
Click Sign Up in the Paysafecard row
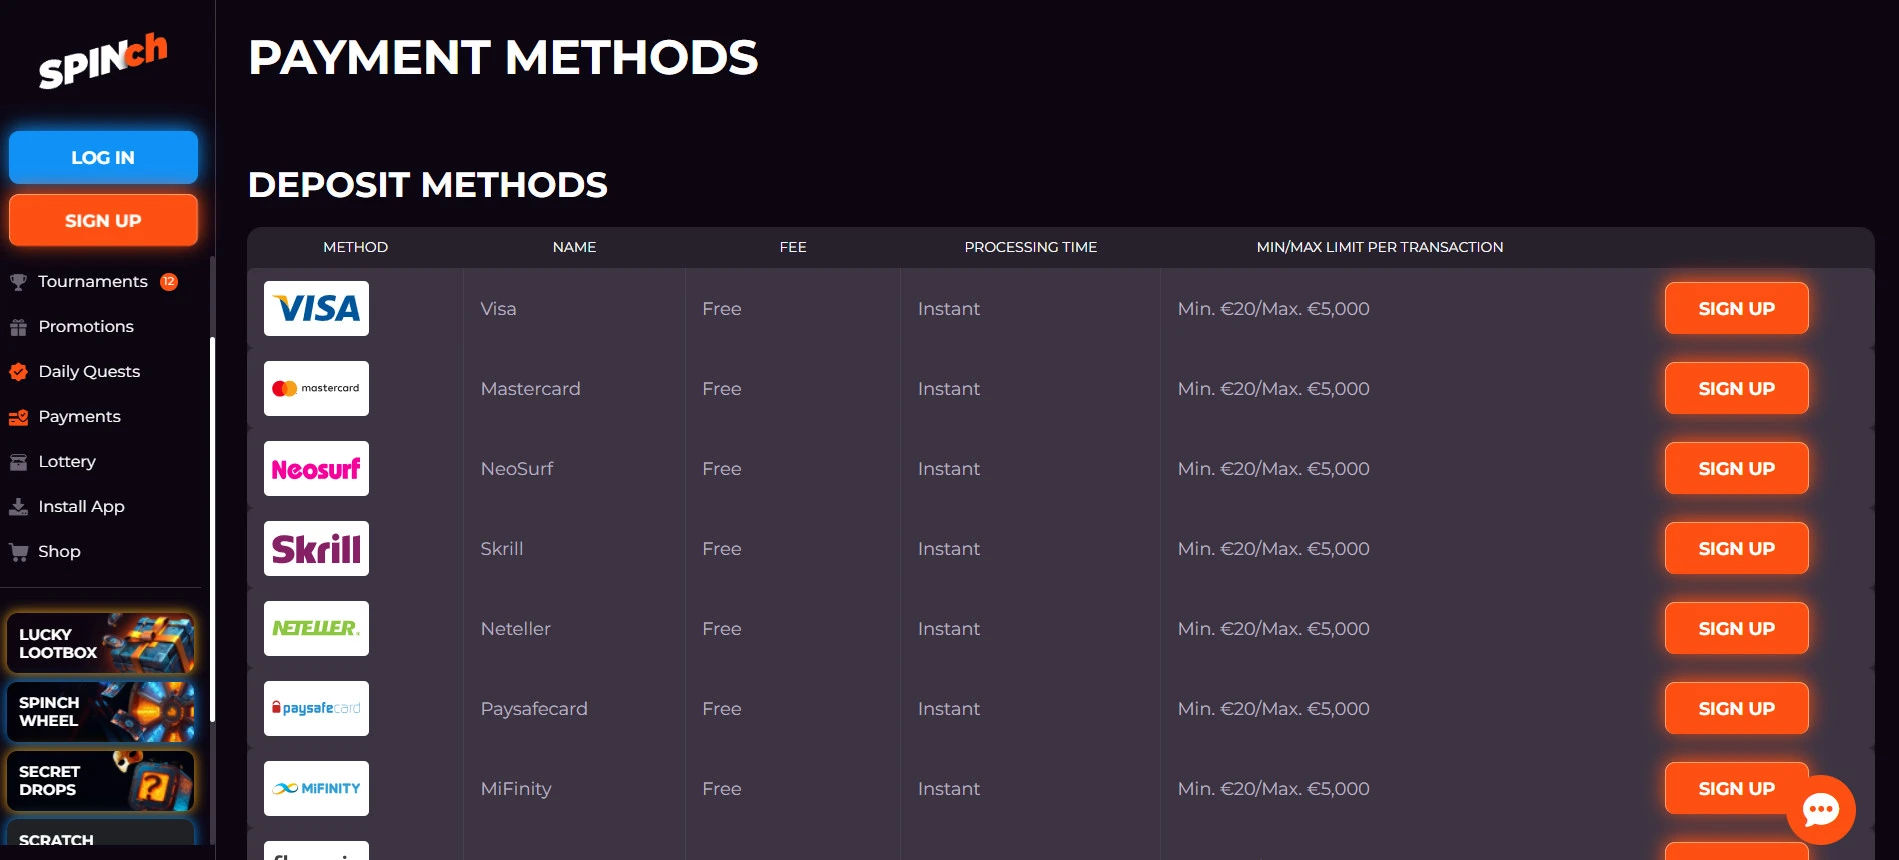1736,708
